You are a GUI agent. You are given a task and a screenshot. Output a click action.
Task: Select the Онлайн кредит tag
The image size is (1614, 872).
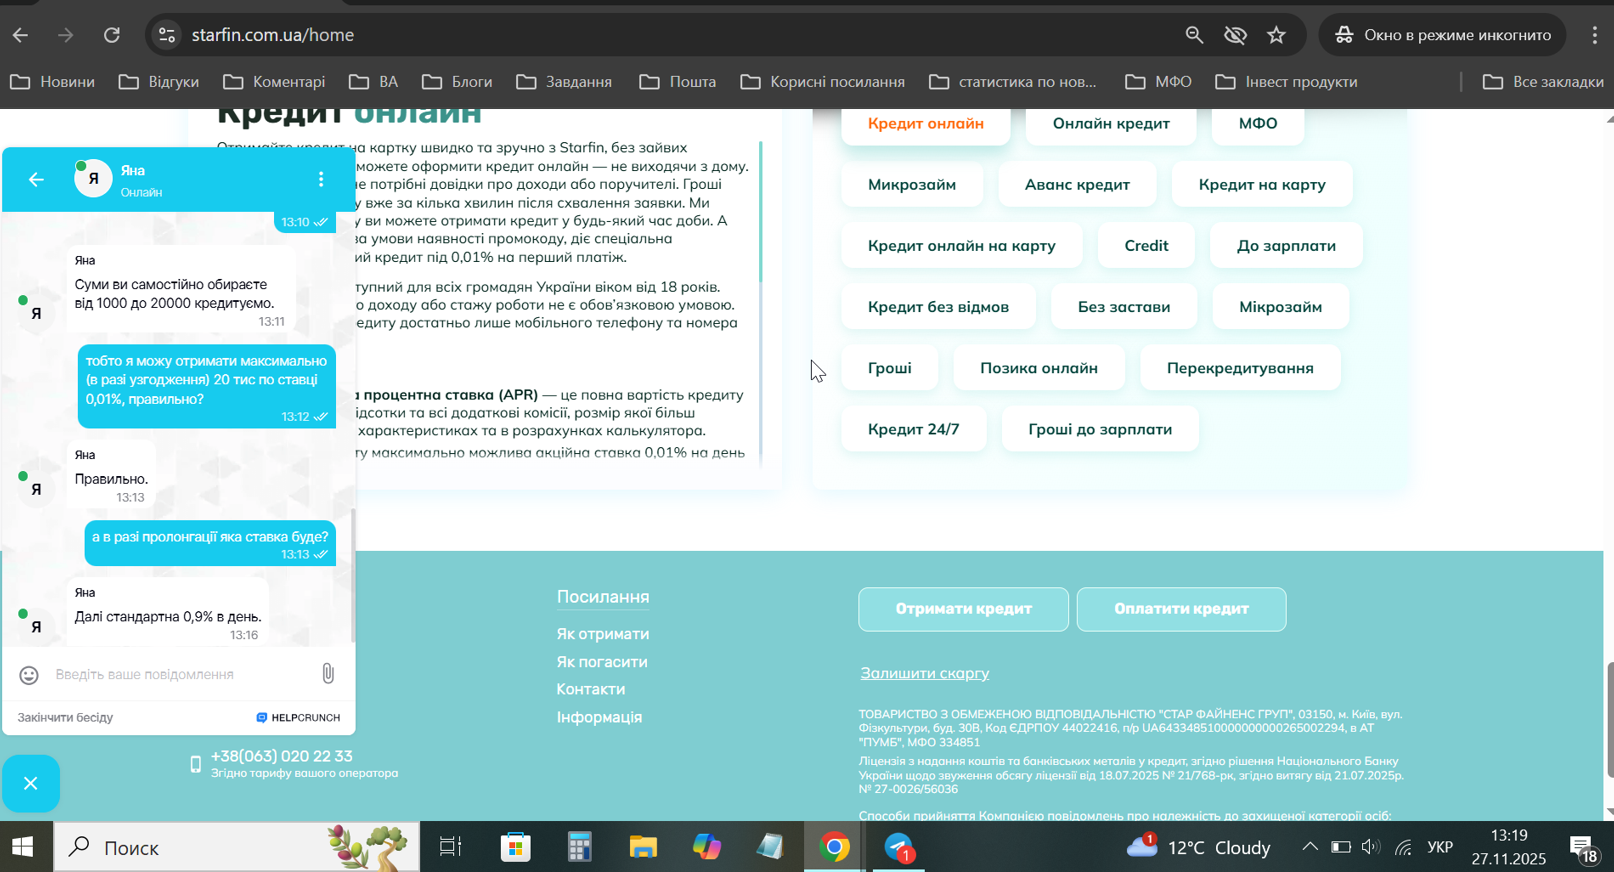pos(1111,124)
